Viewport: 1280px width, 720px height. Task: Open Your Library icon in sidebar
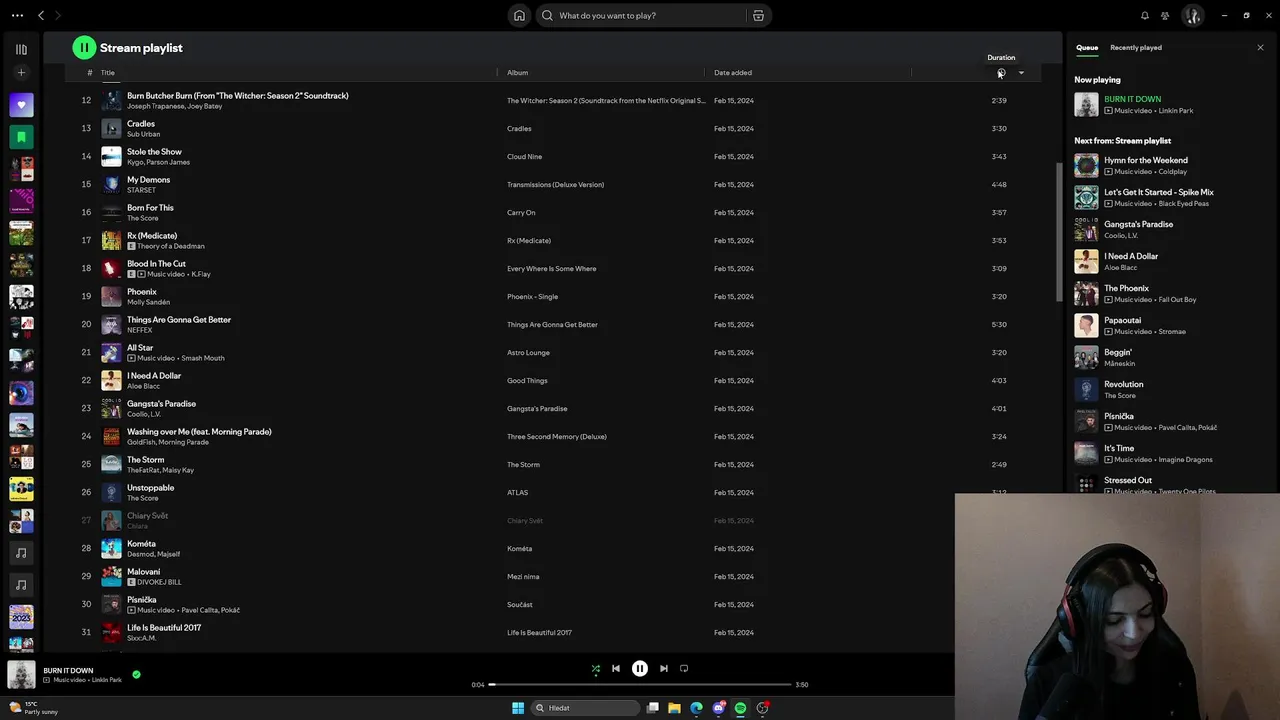click(21, 49)
